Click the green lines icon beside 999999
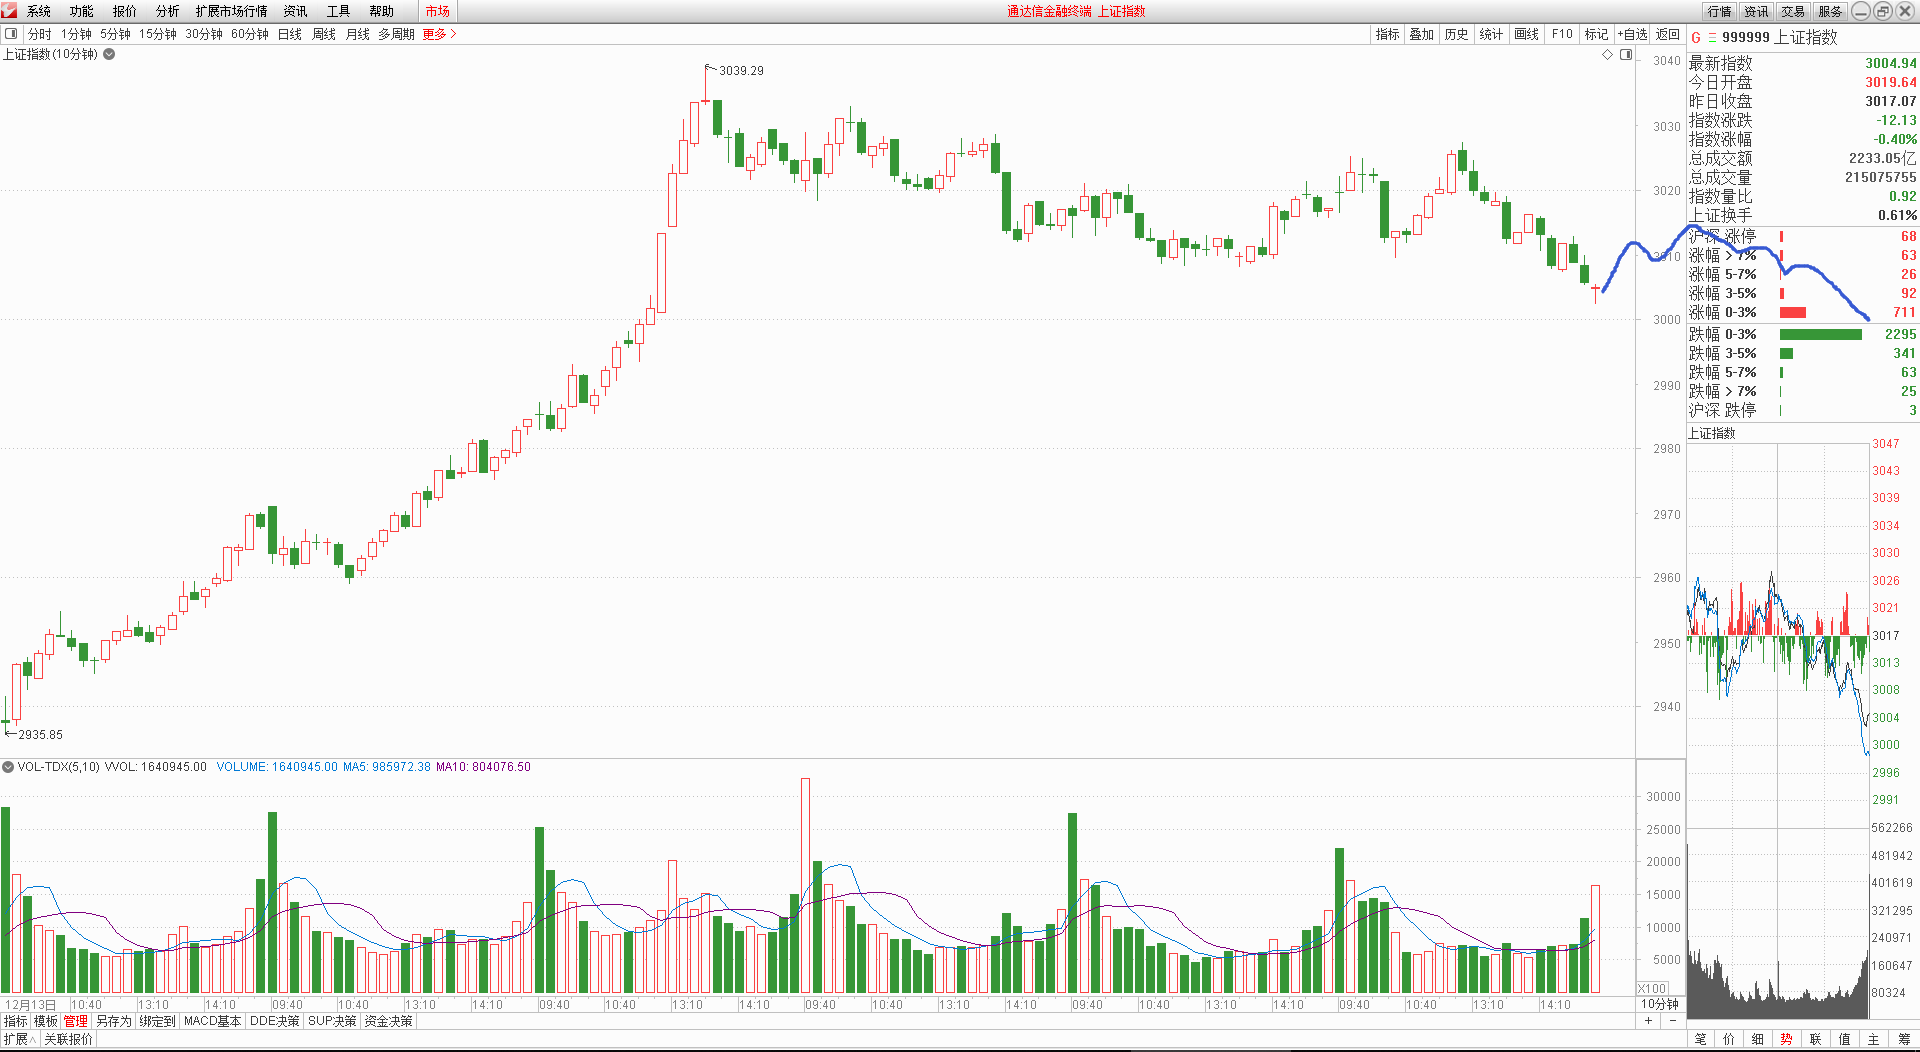 click(1711, 38)
